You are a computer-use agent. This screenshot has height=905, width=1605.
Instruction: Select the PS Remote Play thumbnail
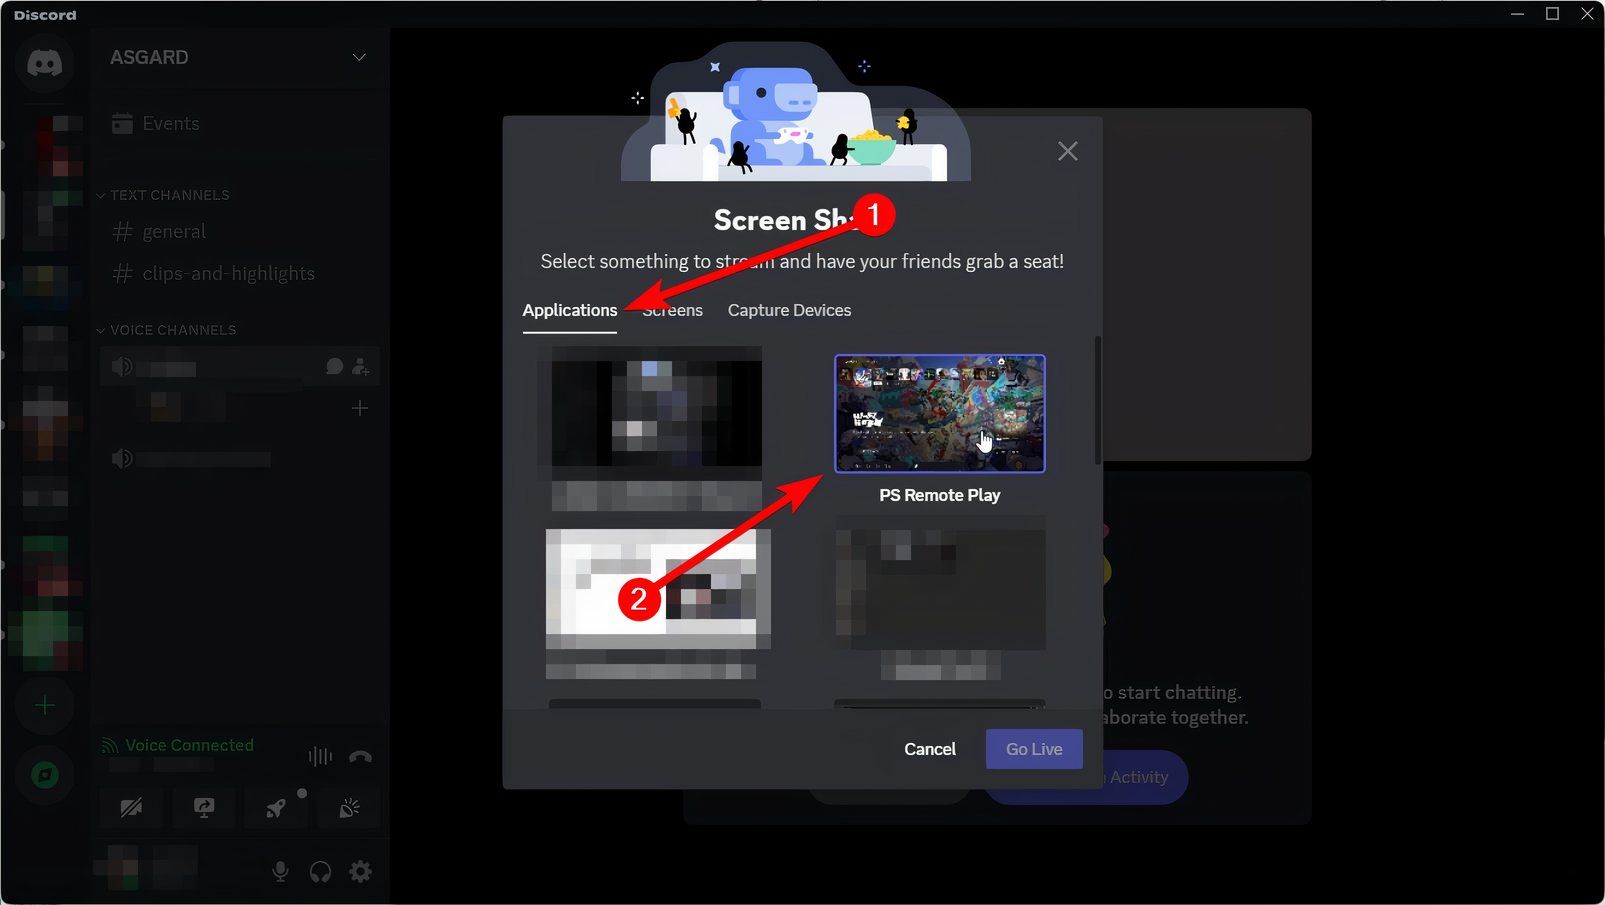click(x=939, y=414)
